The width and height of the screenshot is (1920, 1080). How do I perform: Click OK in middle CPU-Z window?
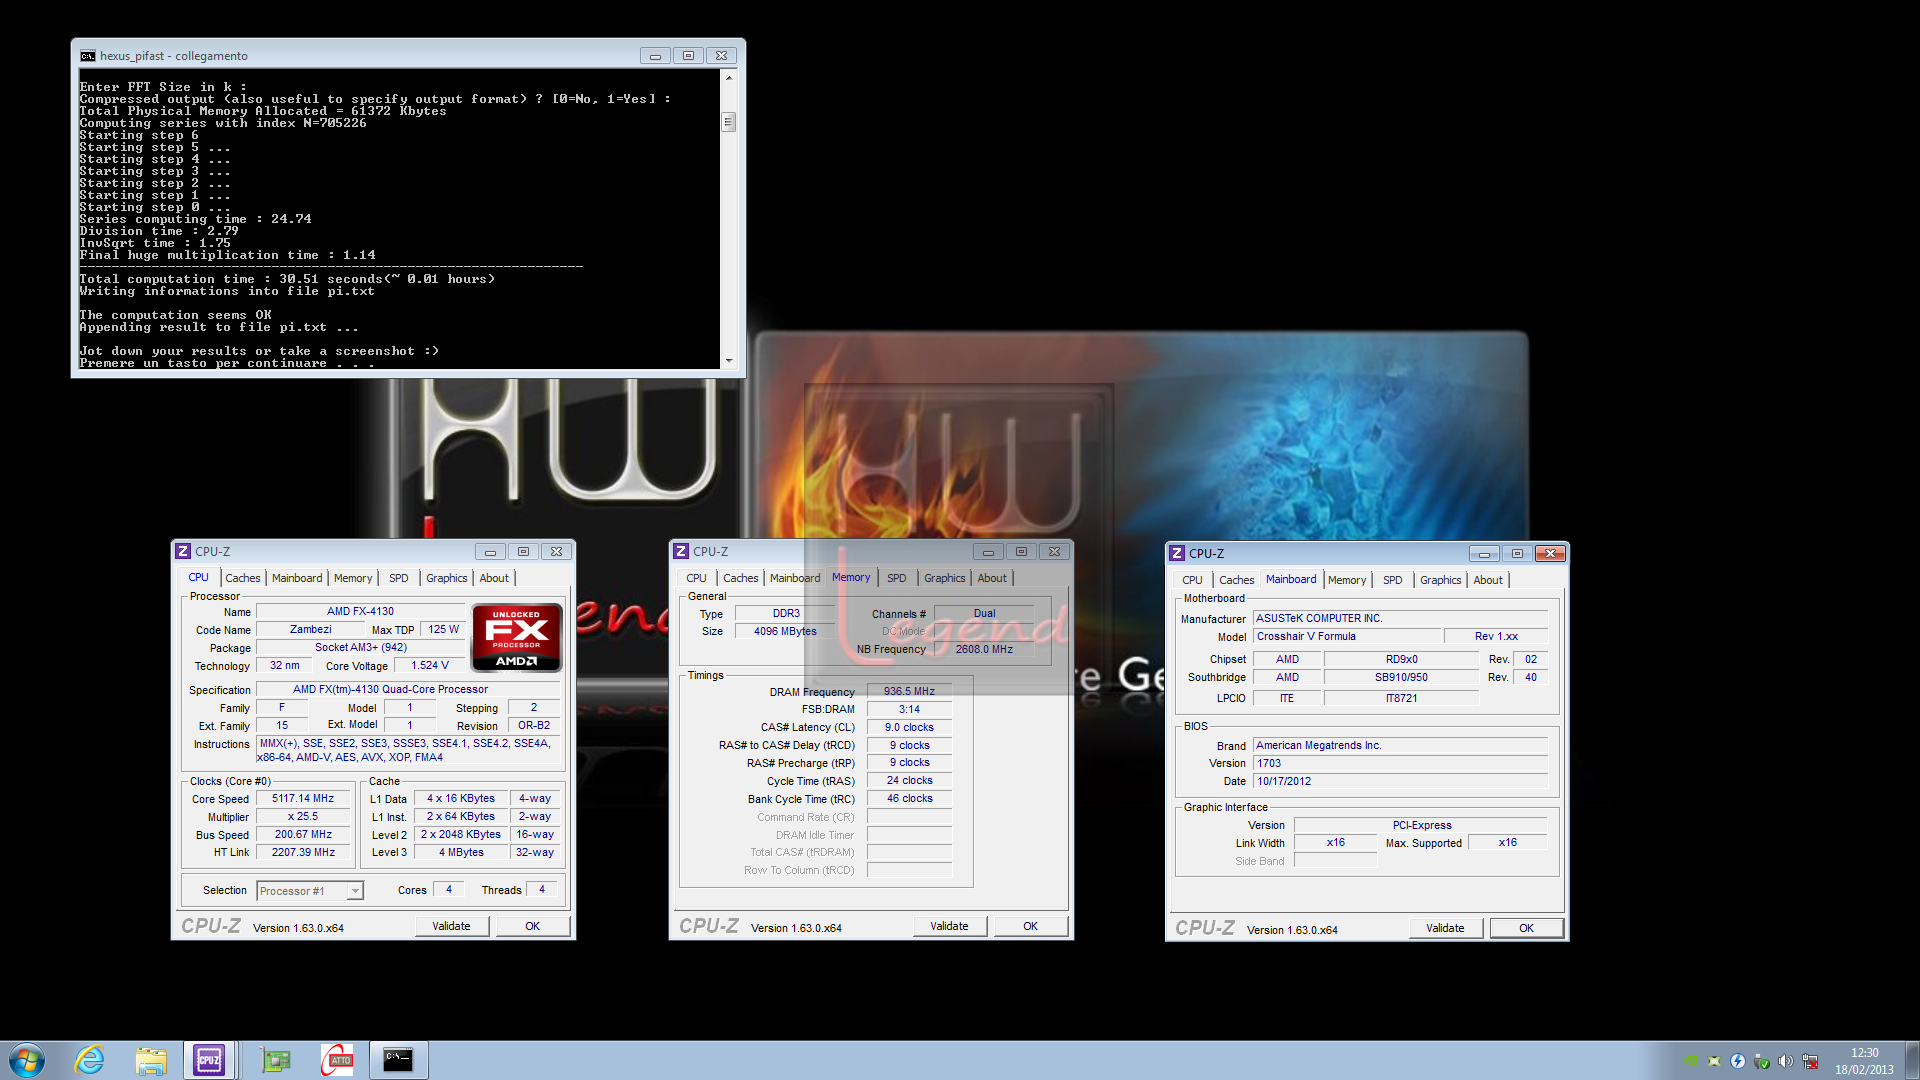[1030, 926]
